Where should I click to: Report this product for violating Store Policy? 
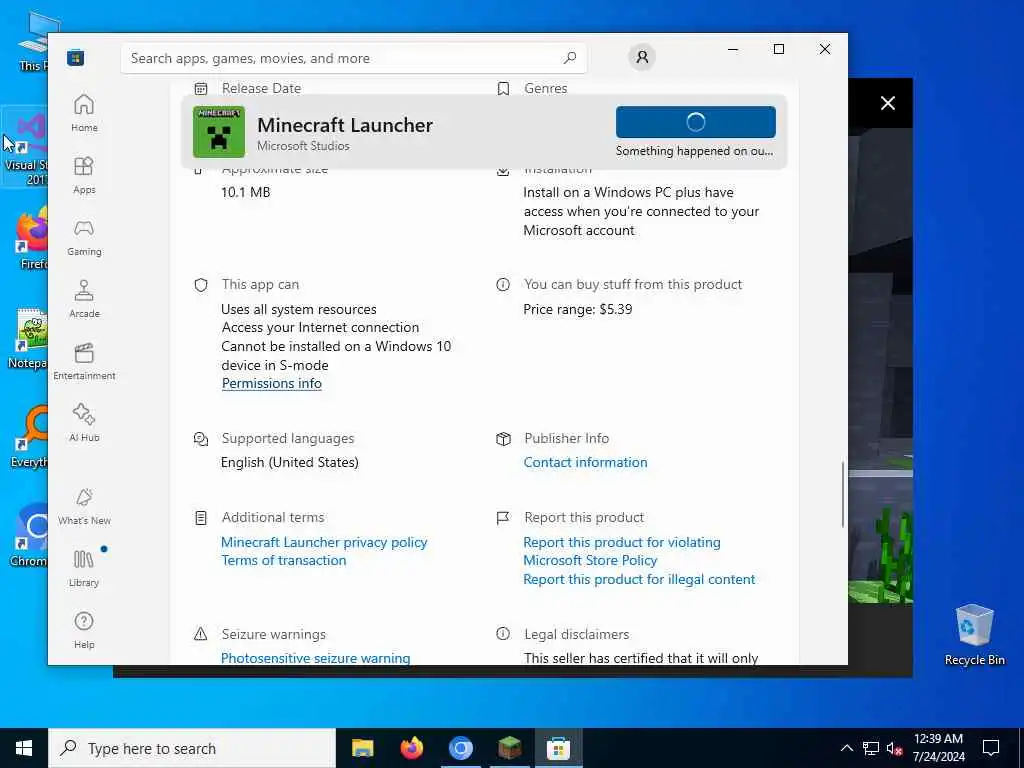click(622, 551)
